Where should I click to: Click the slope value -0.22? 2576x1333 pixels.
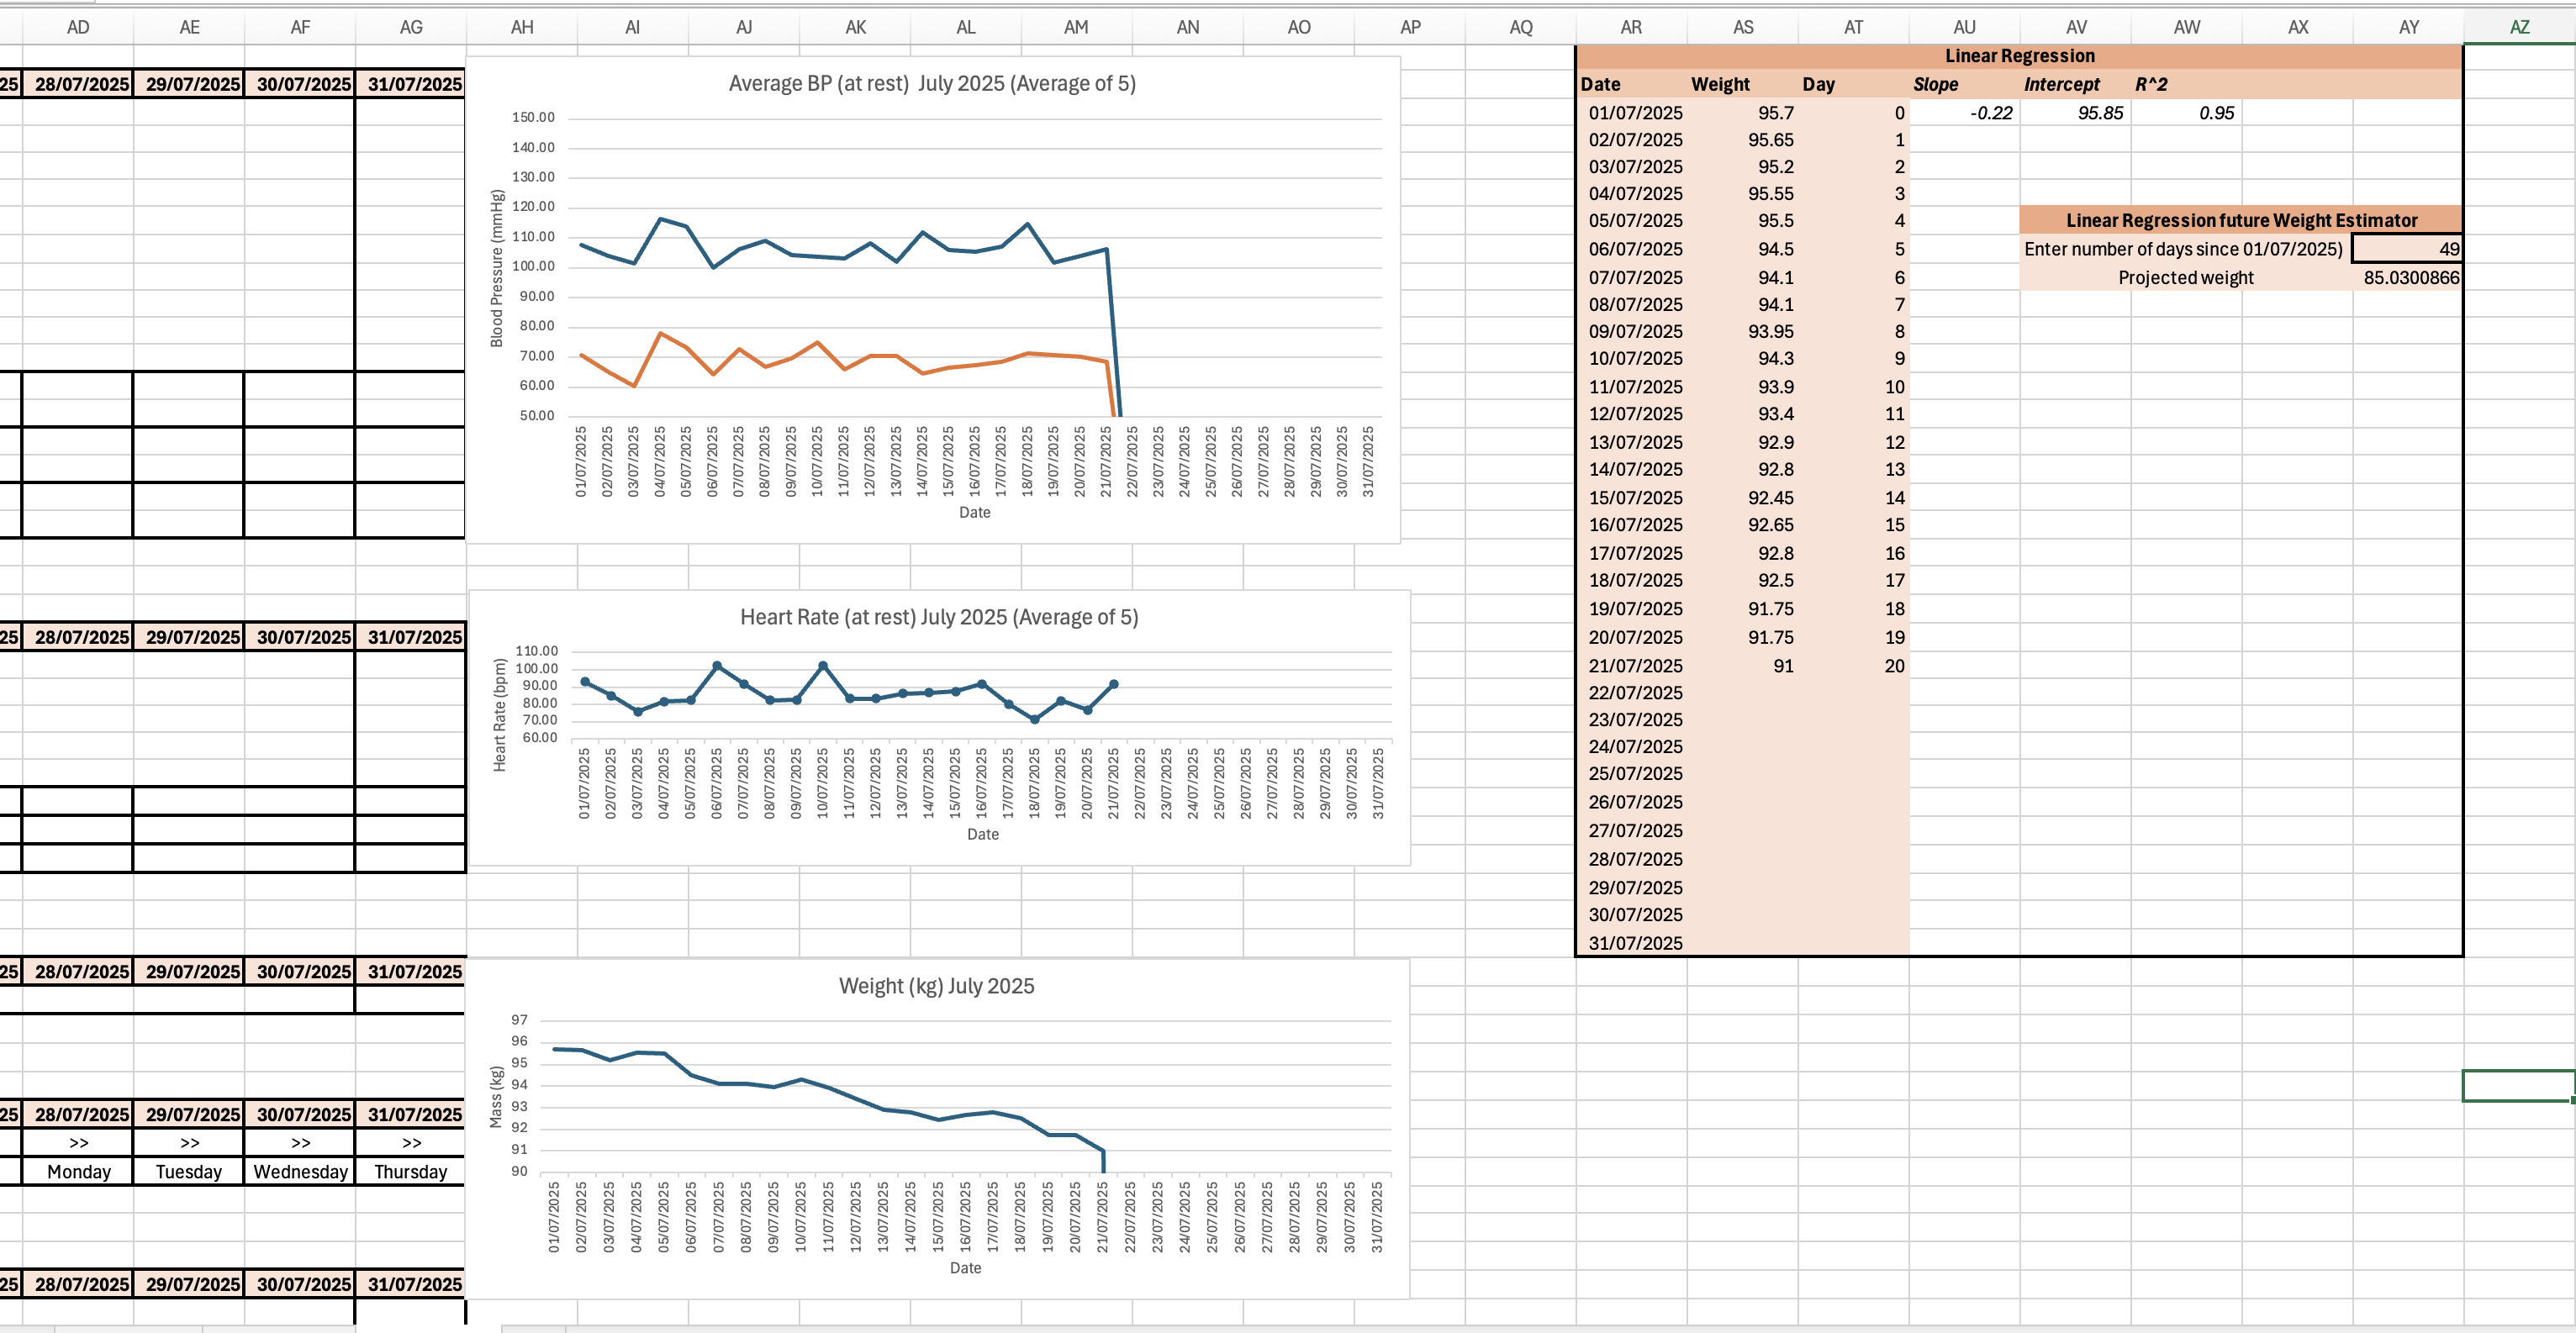point(1964,113)
